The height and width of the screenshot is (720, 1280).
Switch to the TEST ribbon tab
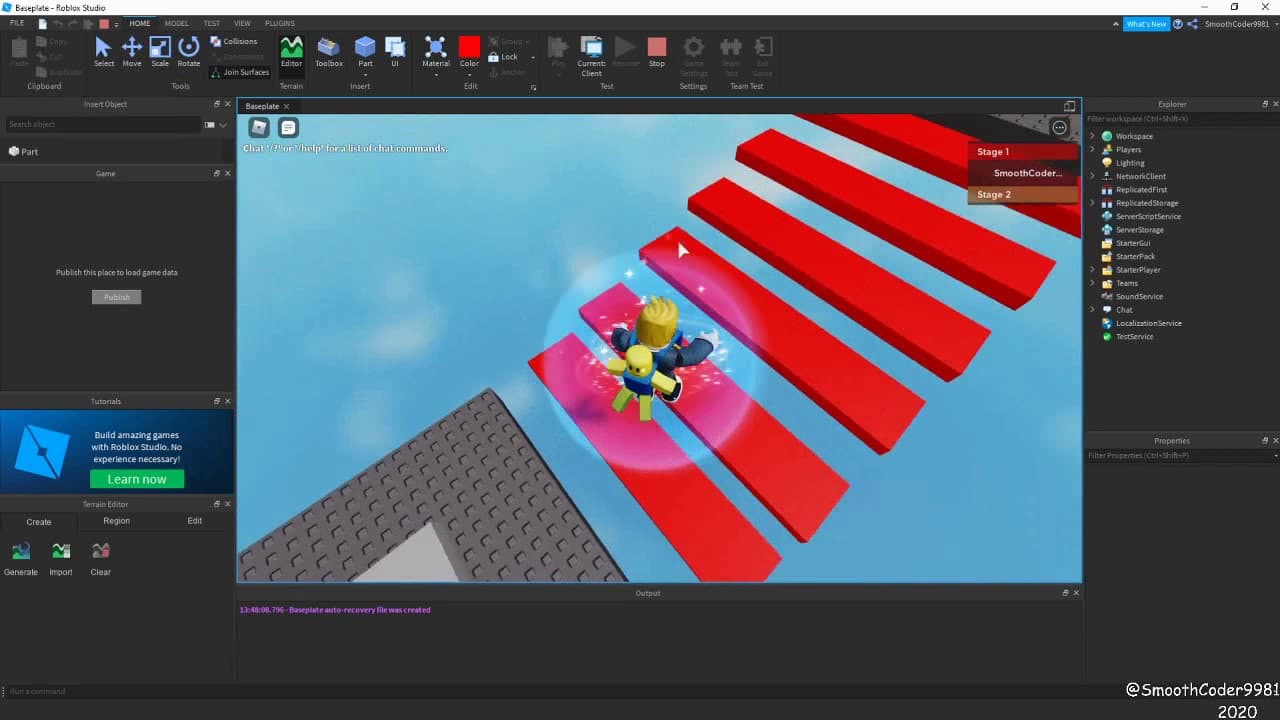212,23
